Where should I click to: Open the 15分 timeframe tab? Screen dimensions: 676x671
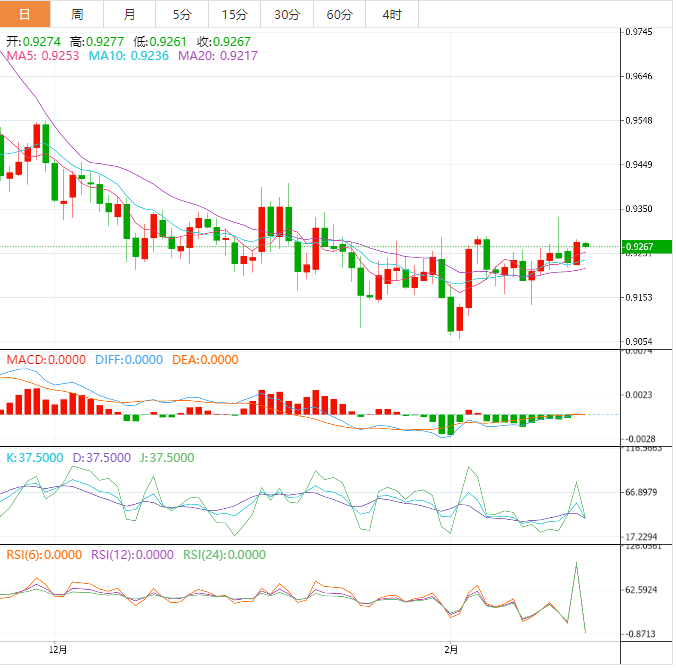234,14
